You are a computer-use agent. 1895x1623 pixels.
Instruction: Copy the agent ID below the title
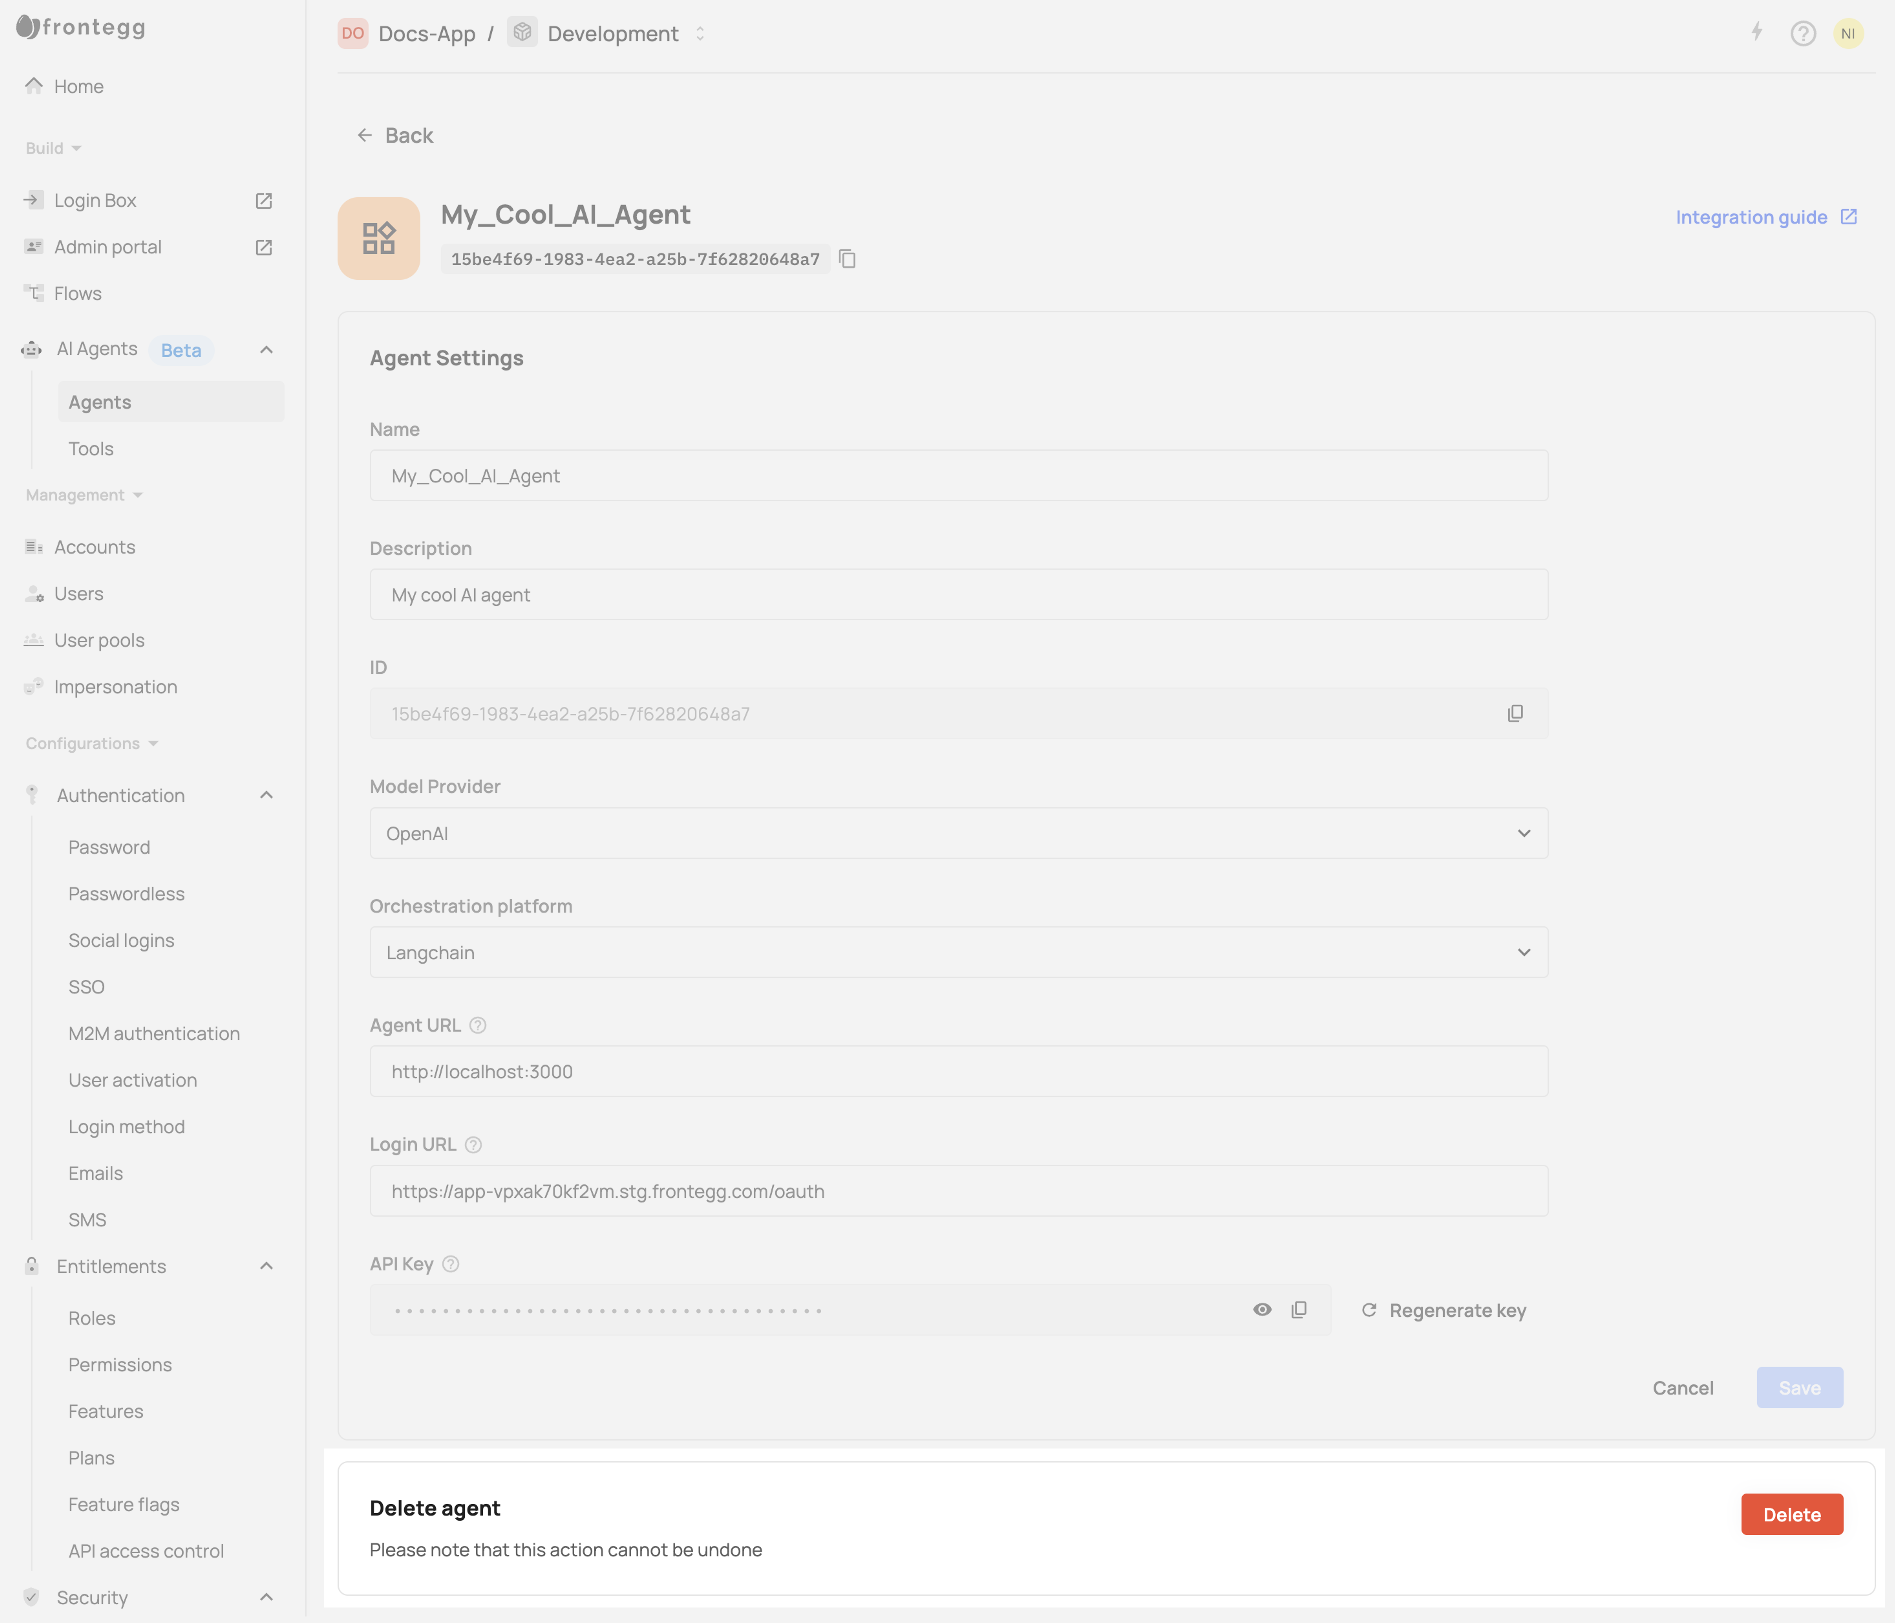[847, 259]
